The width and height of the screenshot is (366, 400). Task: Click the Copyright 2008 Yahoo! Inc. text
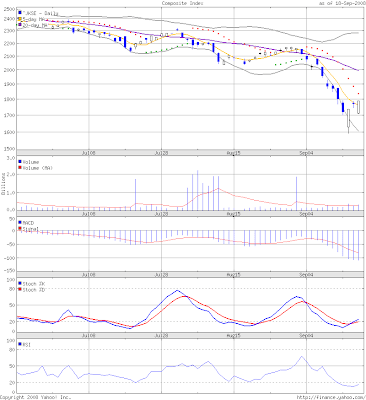pyautogui.click(x=35, y=397)
